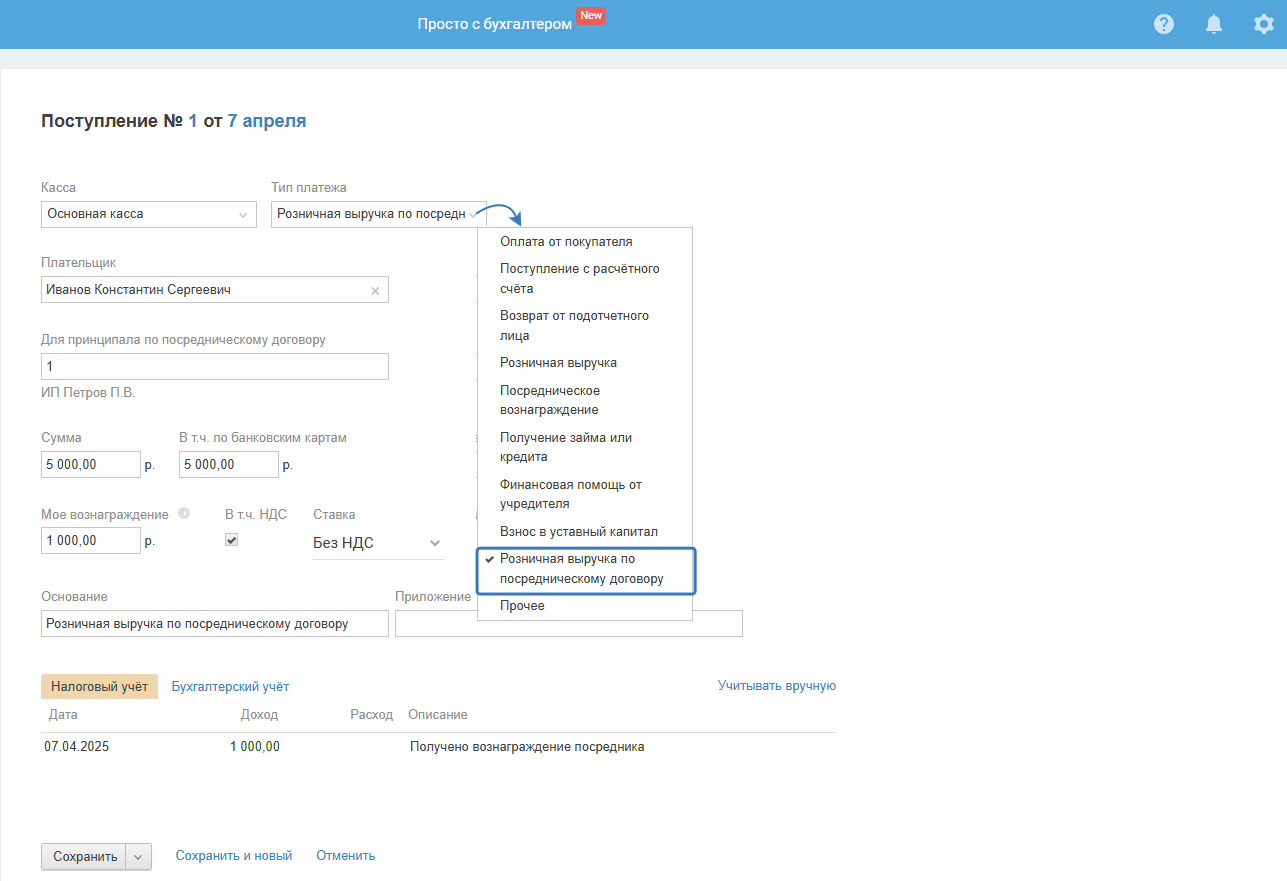Click the Отменить link
Image resolution: width=1287 pixels, height=881 pixels.
tap(346, 856)
